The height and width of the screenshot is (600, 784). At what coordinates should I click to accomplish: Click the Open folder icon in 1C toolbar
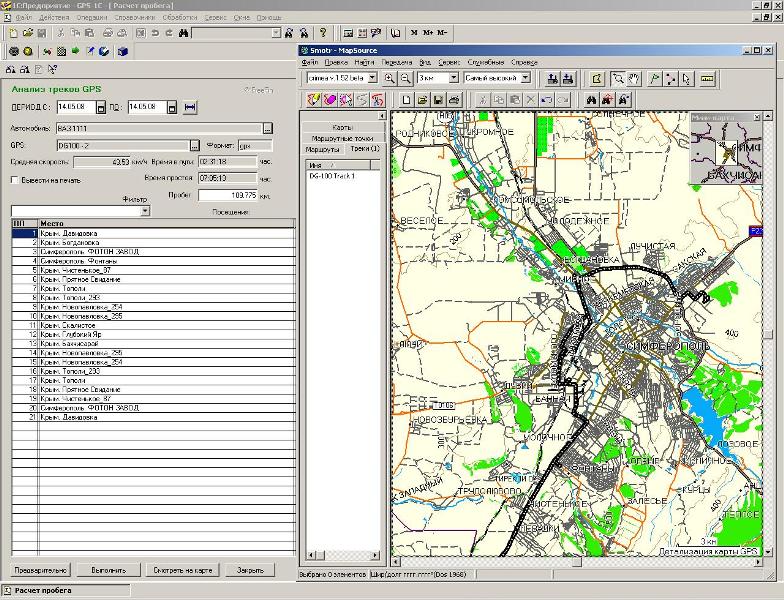click(28, 33)
